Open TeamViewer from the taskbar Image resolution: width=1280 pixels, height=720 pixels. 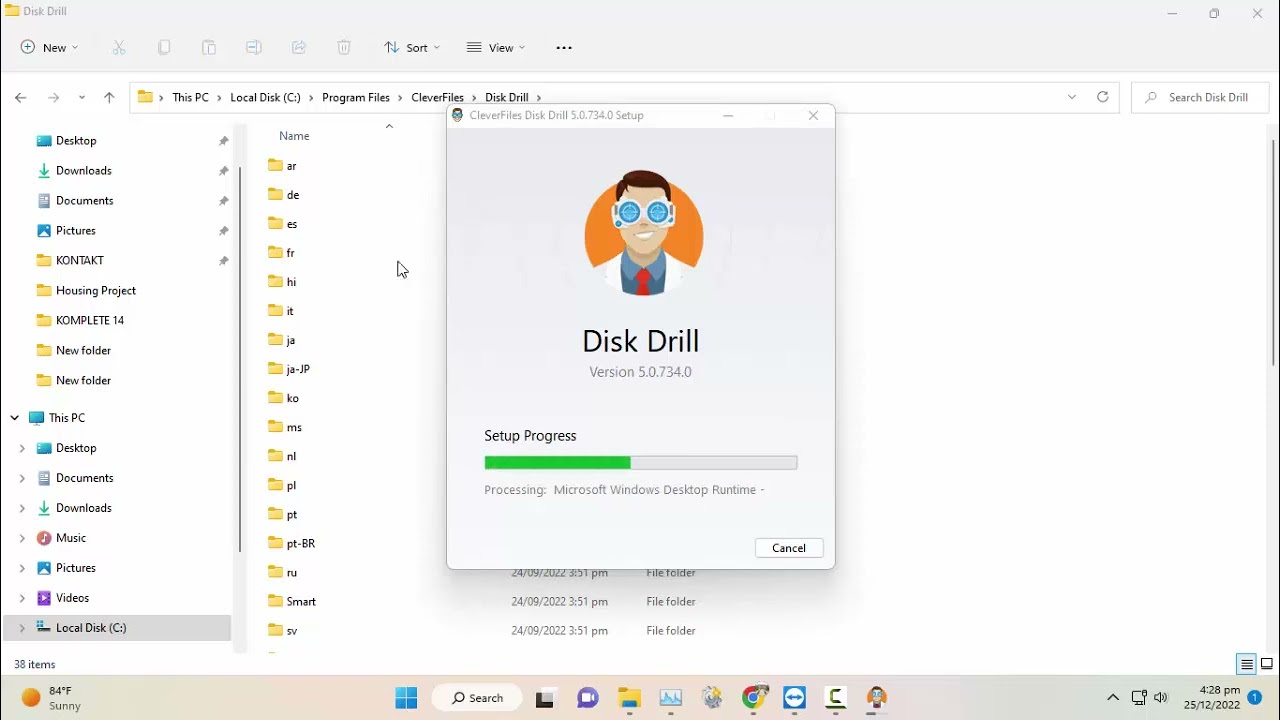point(795,698)
